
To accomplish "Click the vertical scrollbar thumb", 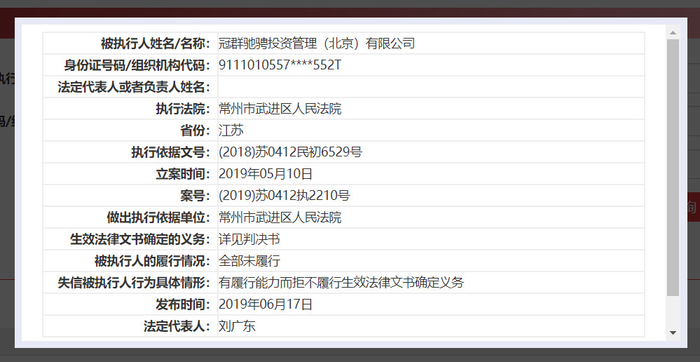I will (673, 167).
